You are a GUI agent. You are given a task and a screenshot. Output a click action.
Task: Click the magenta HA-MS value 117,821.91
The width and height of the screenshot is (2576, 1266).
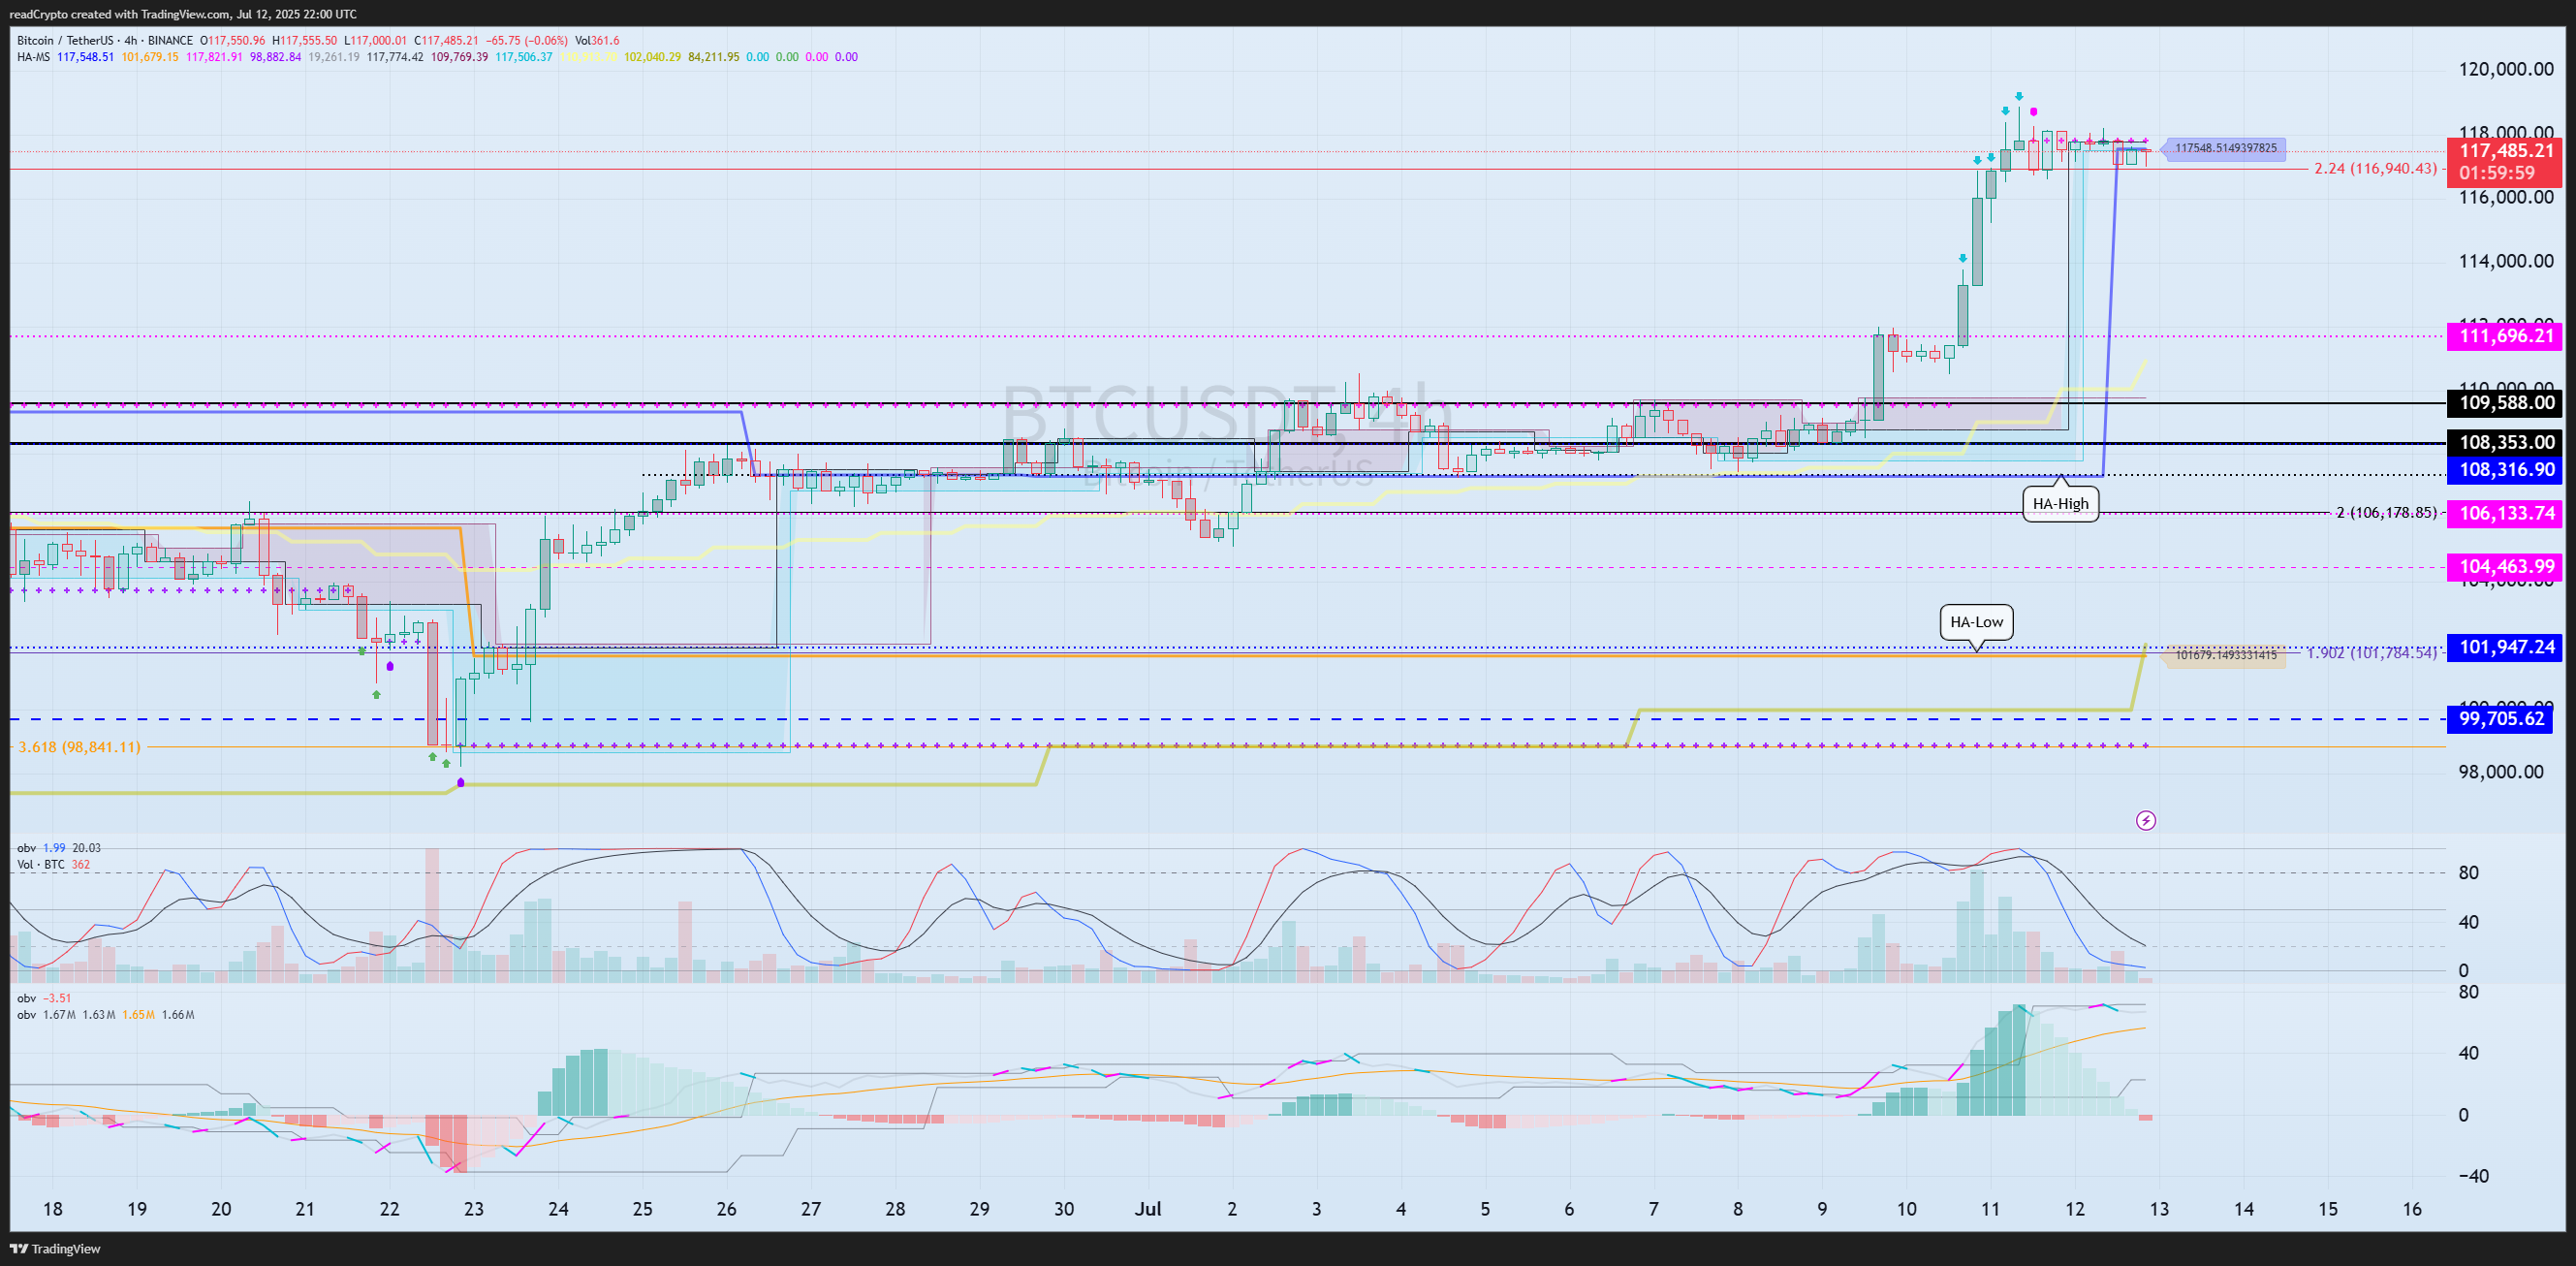[x=214, y=57]
